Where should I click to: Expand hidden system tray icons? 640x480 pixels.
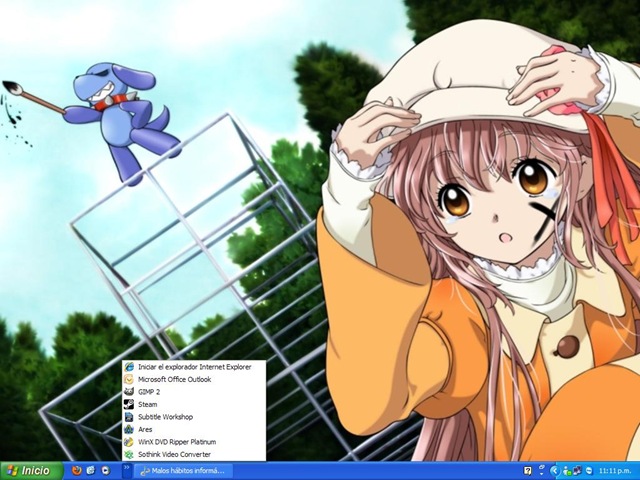coord(555,471)
